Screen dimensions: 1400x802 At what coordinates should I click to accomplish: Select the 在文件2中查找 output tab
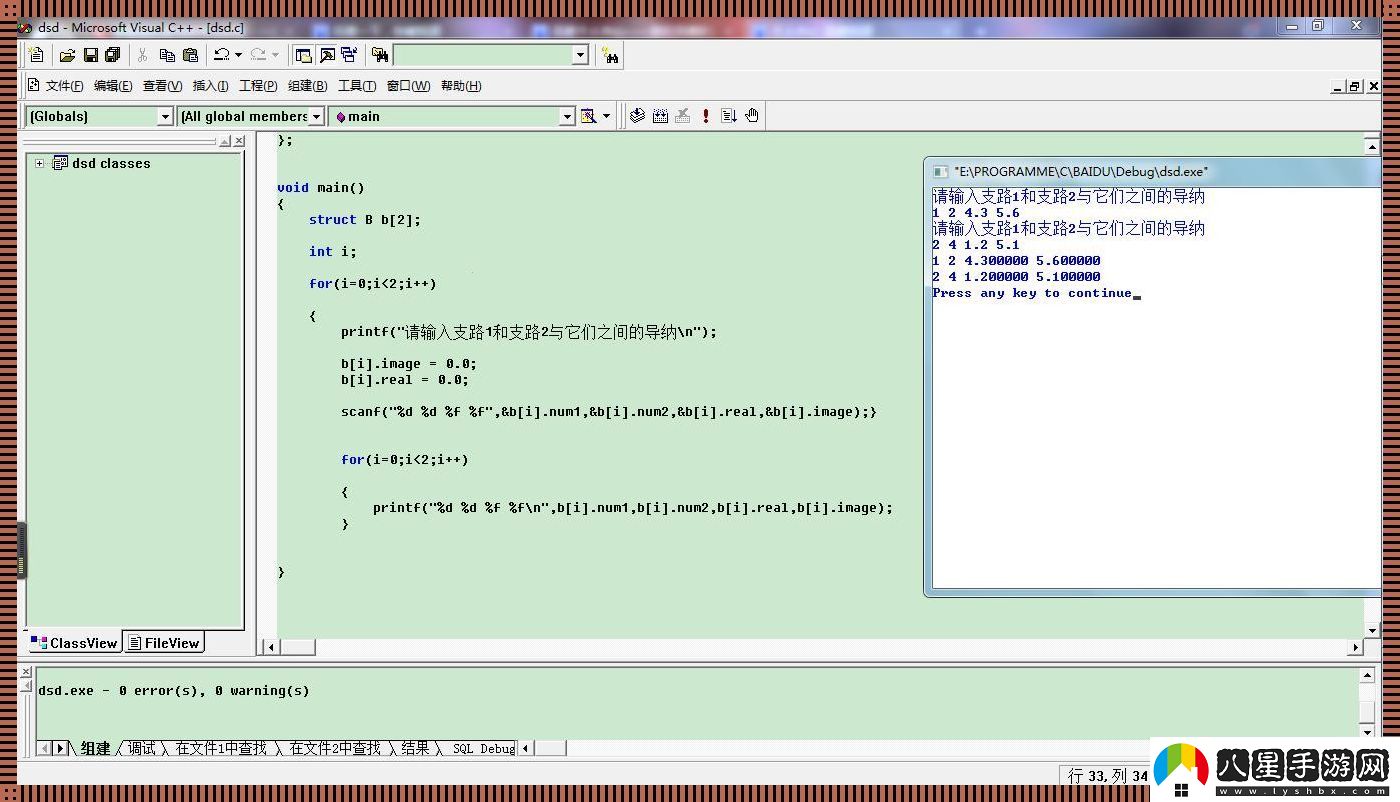point(335,748)
